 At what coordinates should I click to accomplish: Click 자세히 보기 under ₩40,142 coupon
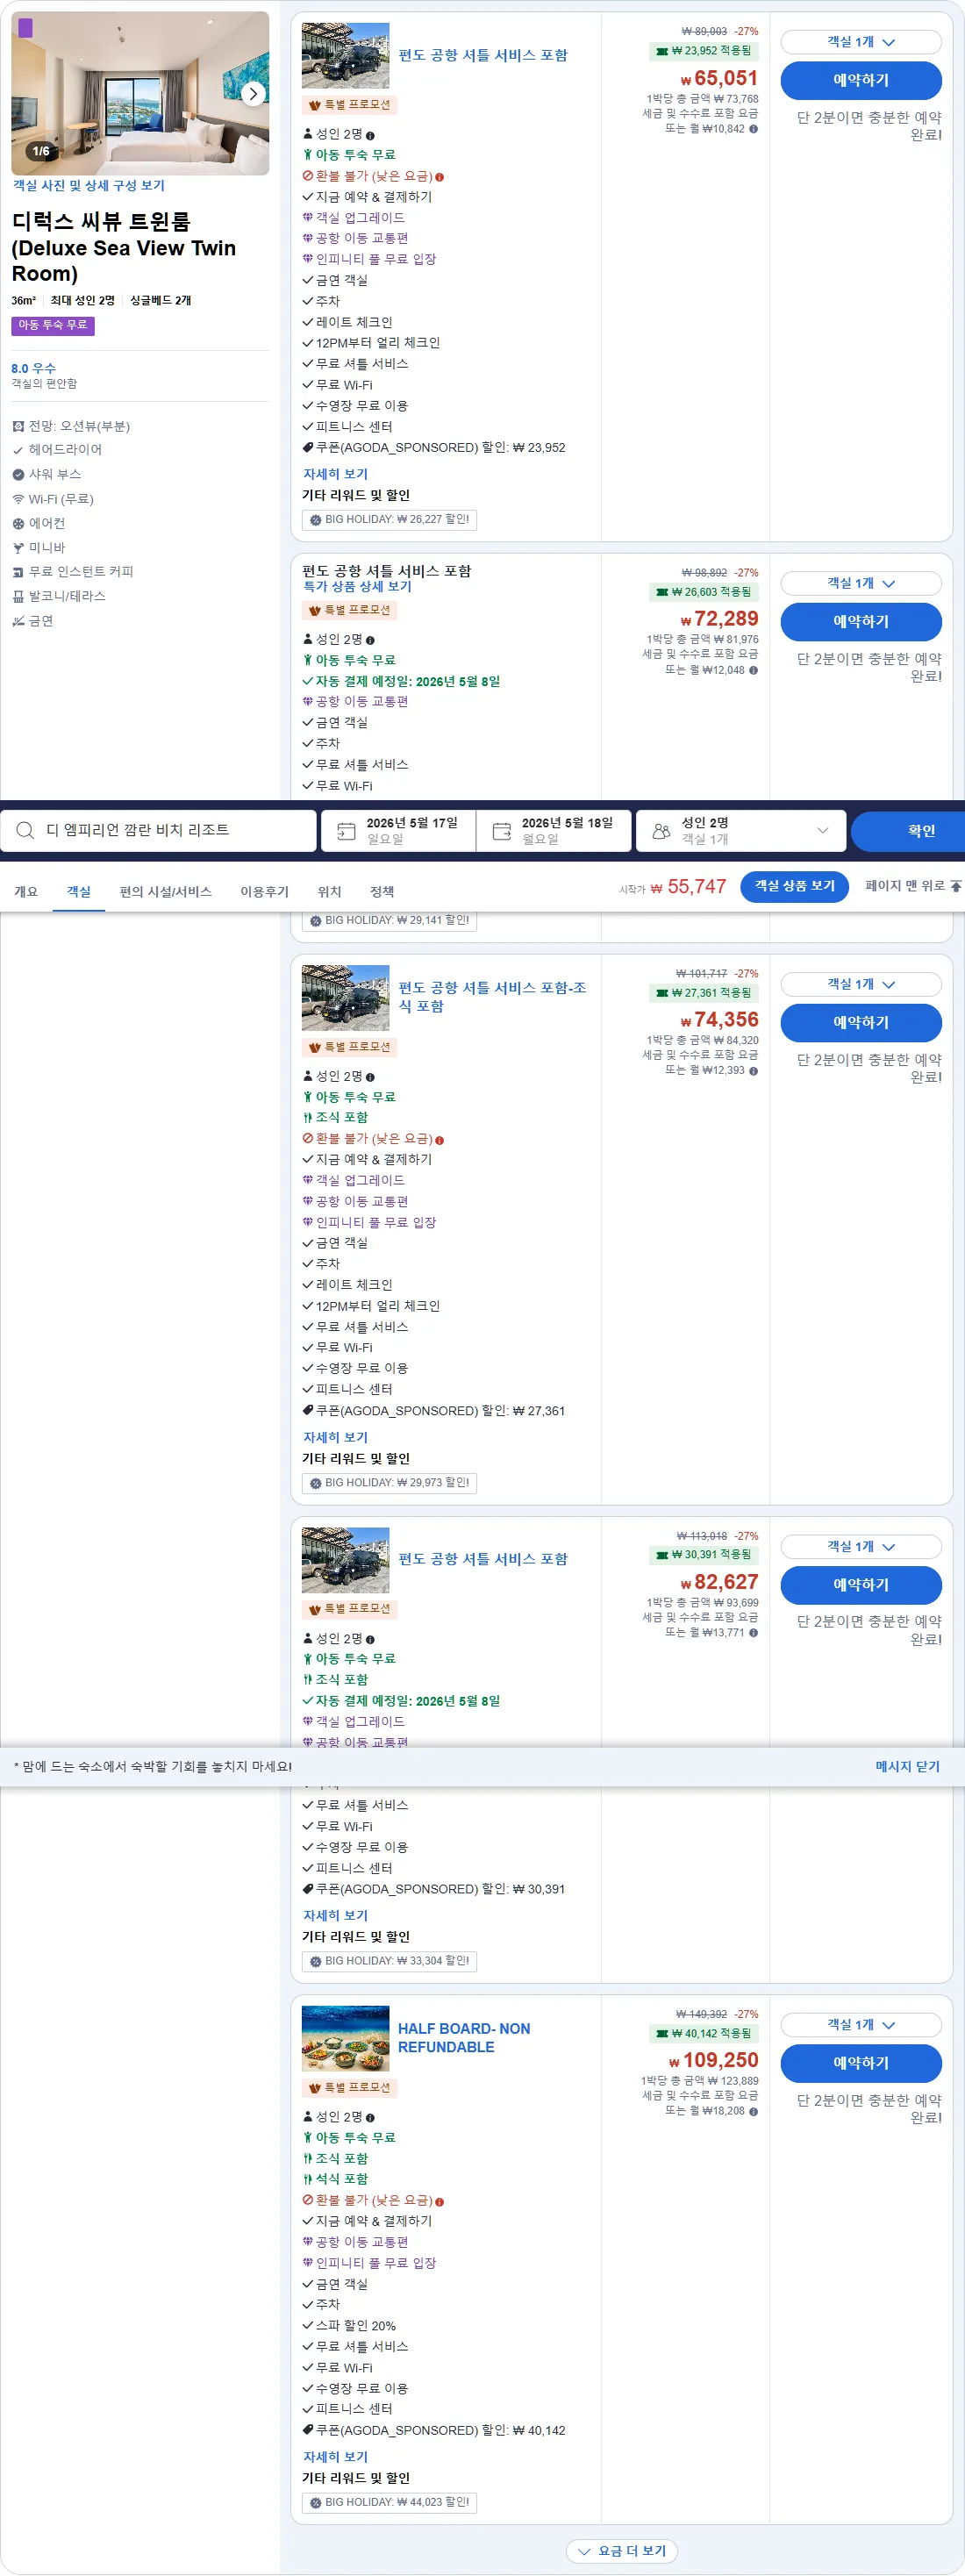(x=335, y=2457)
